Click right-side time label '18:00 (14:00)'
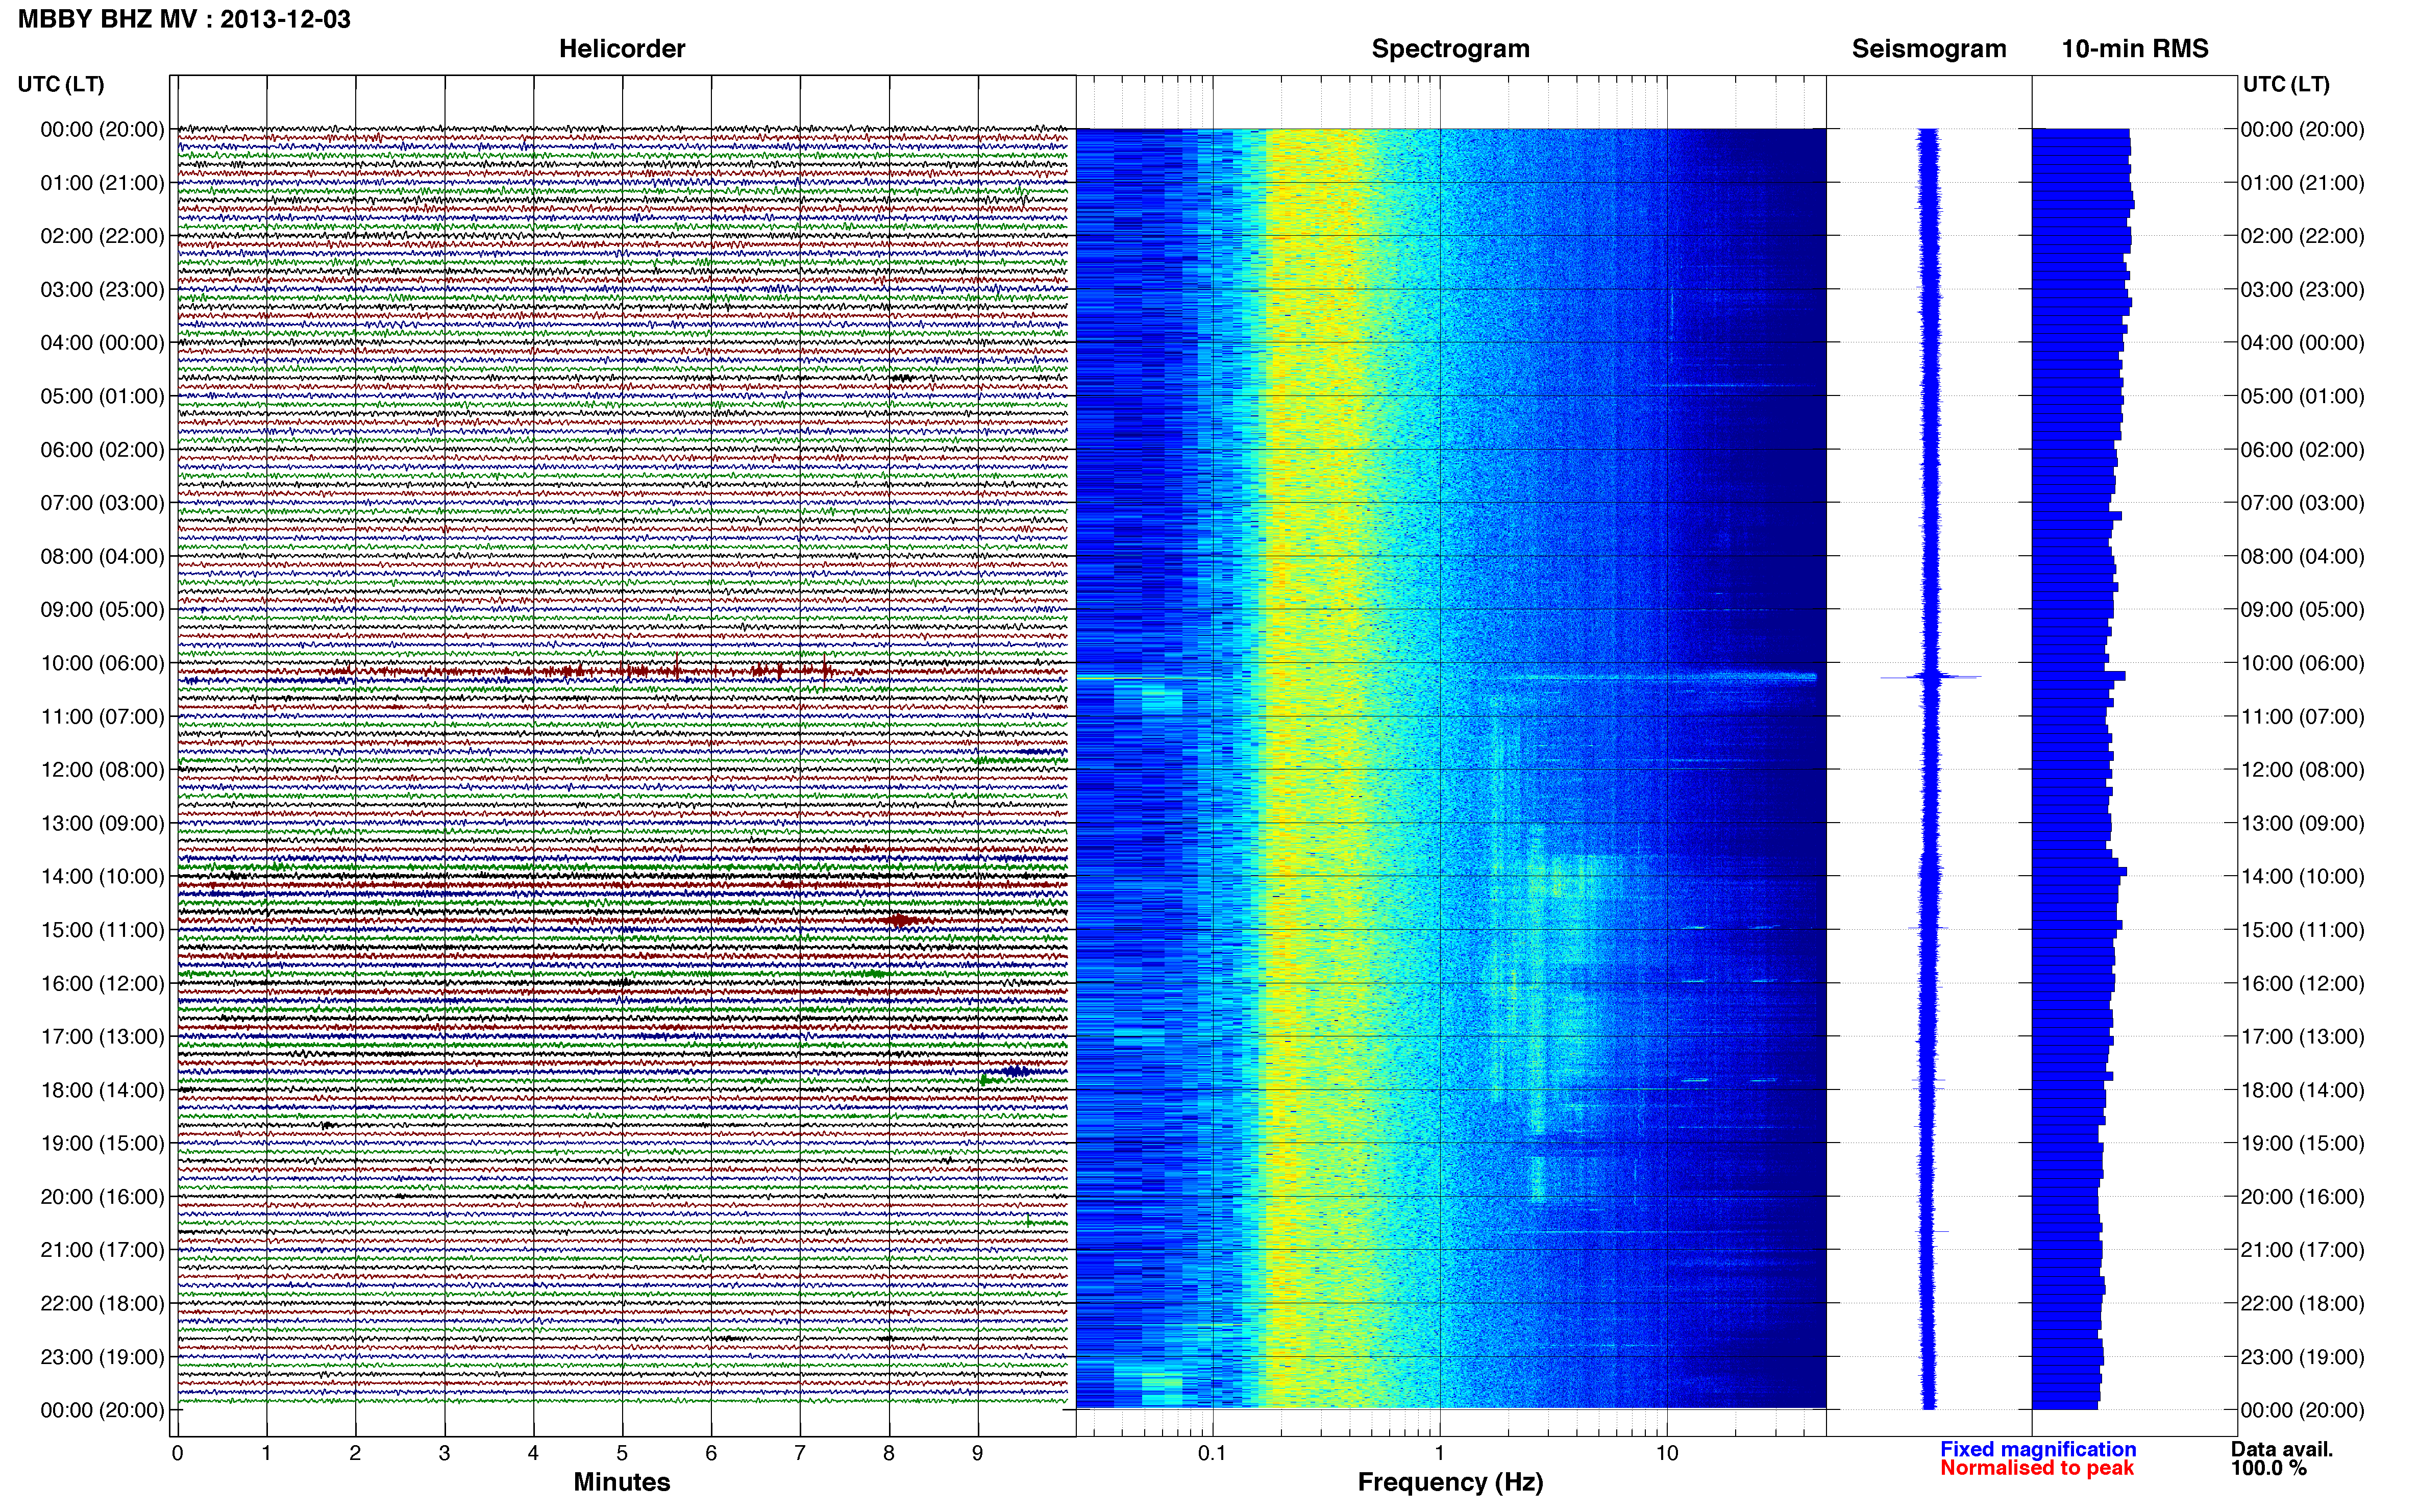This screenshot has height=1512, width=2419. [2302, 1090]
